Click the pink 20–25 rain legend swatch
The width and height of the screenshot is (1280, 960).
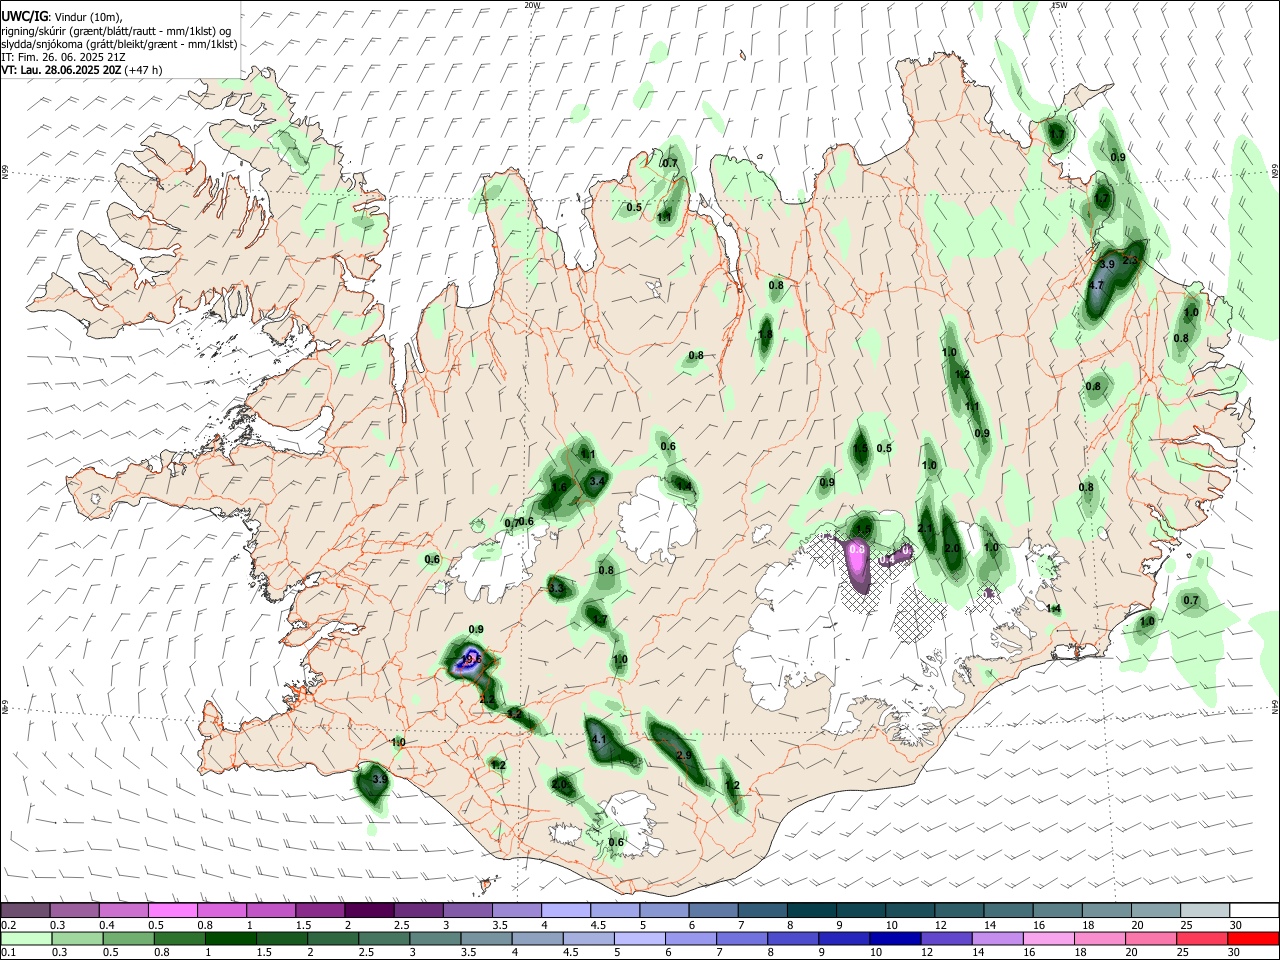click(x=1150, y=938)
